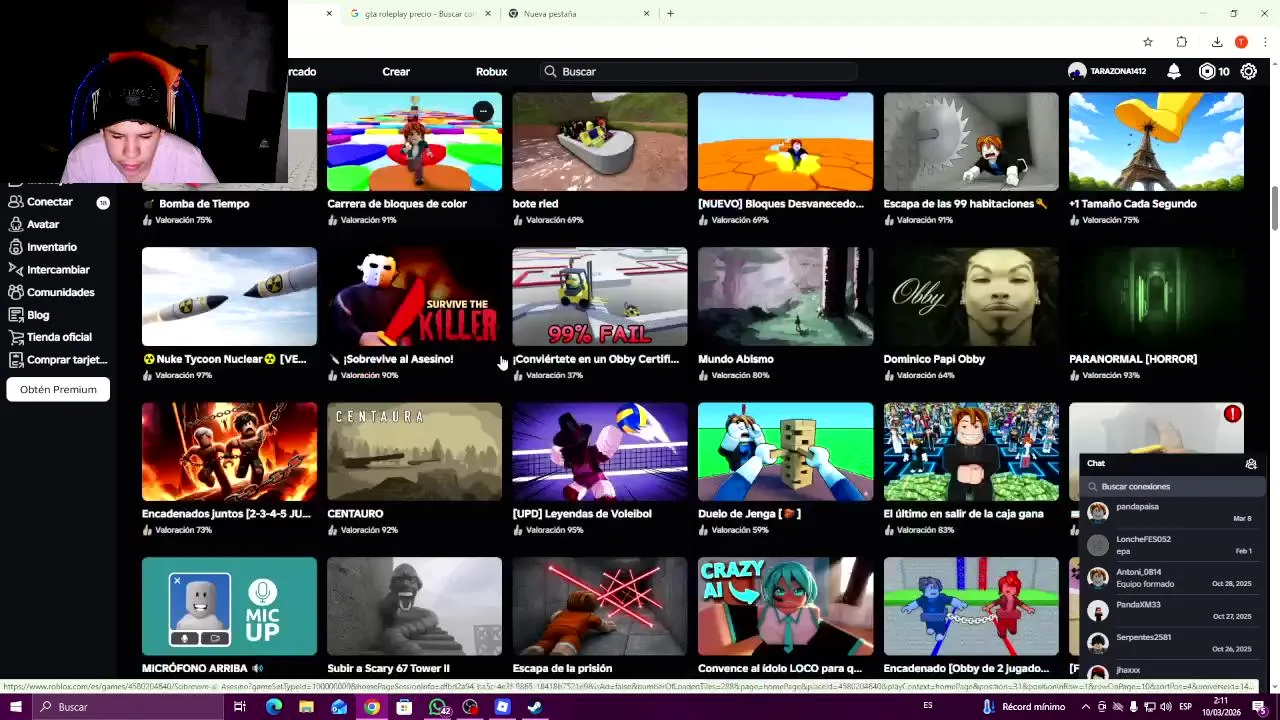
Task: Open the Roblox settings gear
Action: point(1249,71)
